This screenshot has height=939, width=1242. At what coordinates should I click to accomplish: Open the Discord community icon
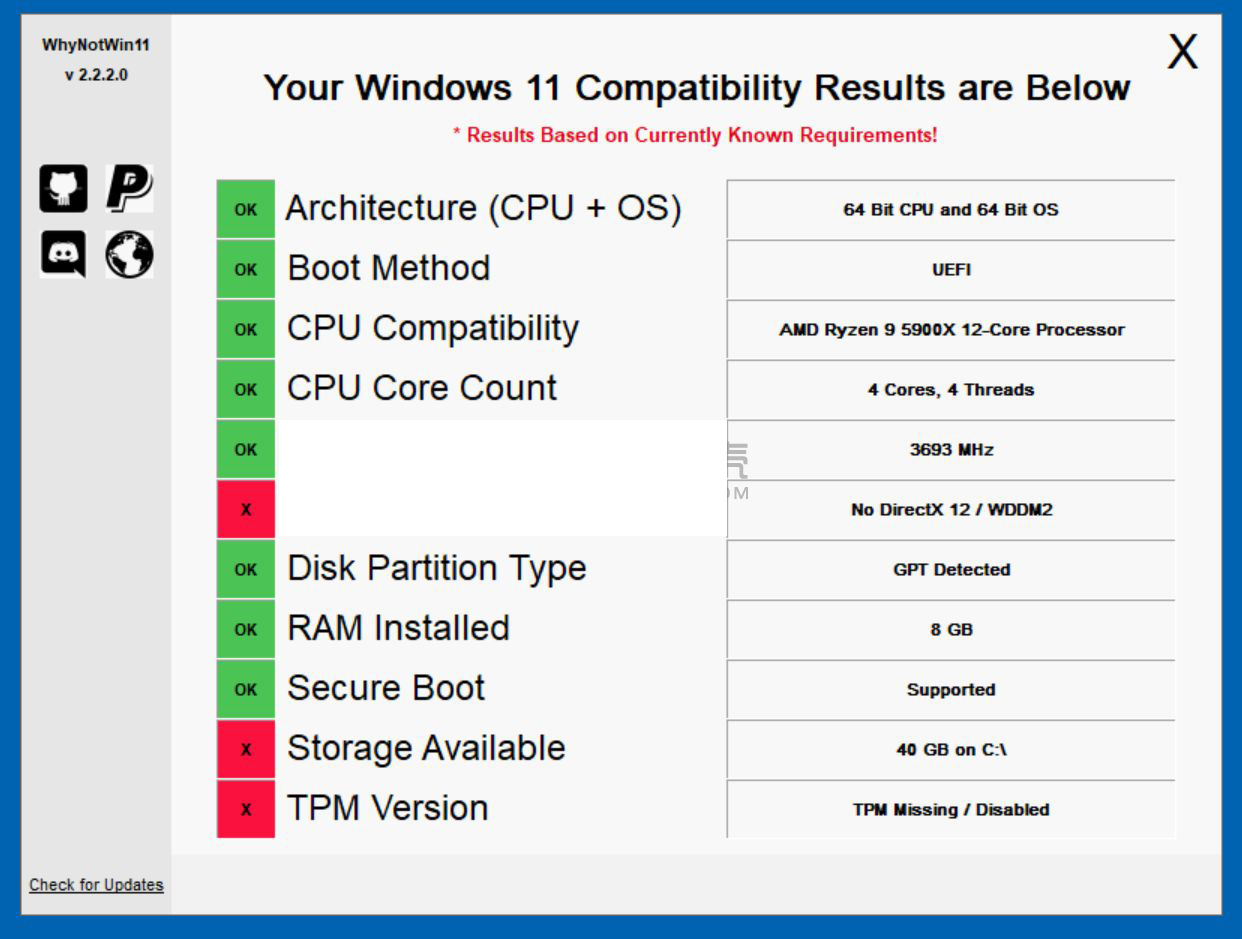coord(64,255)
